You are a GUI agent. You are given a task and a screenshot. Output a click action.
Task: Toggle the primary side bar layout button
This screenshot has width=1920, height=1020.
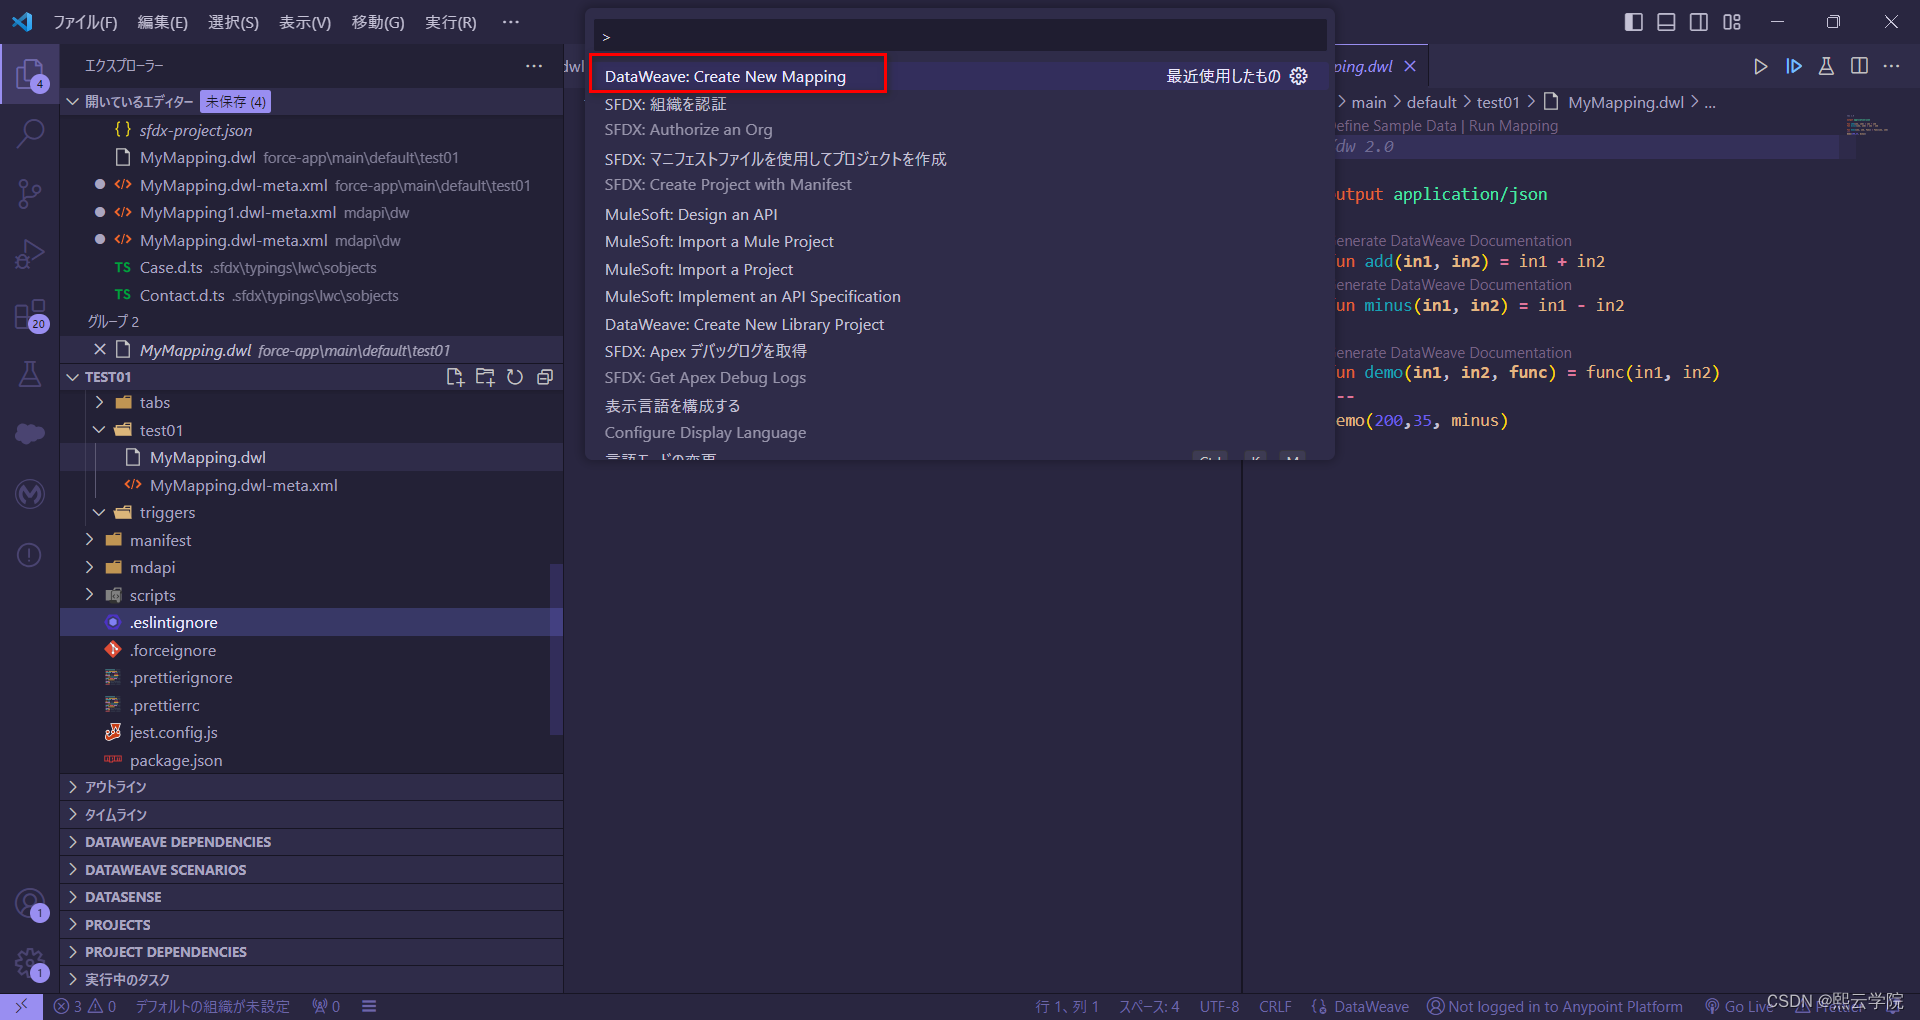pos(1634,22)
